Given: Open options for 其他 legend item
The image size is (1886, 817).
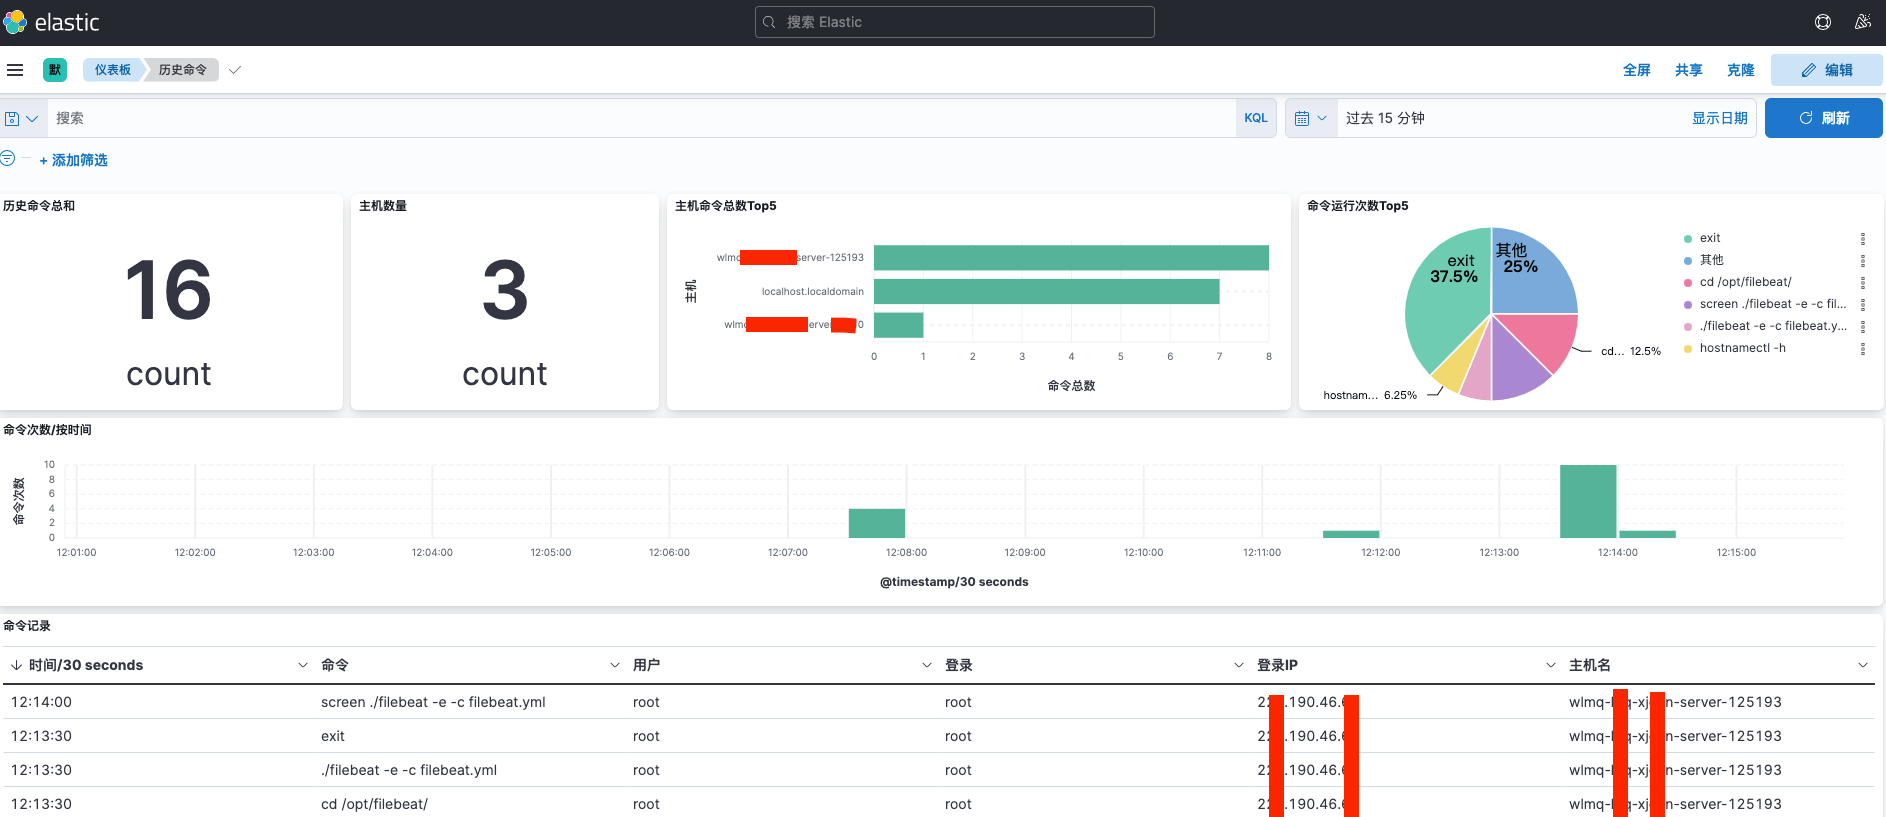Looking at the screenshot, I should 1862,261.
